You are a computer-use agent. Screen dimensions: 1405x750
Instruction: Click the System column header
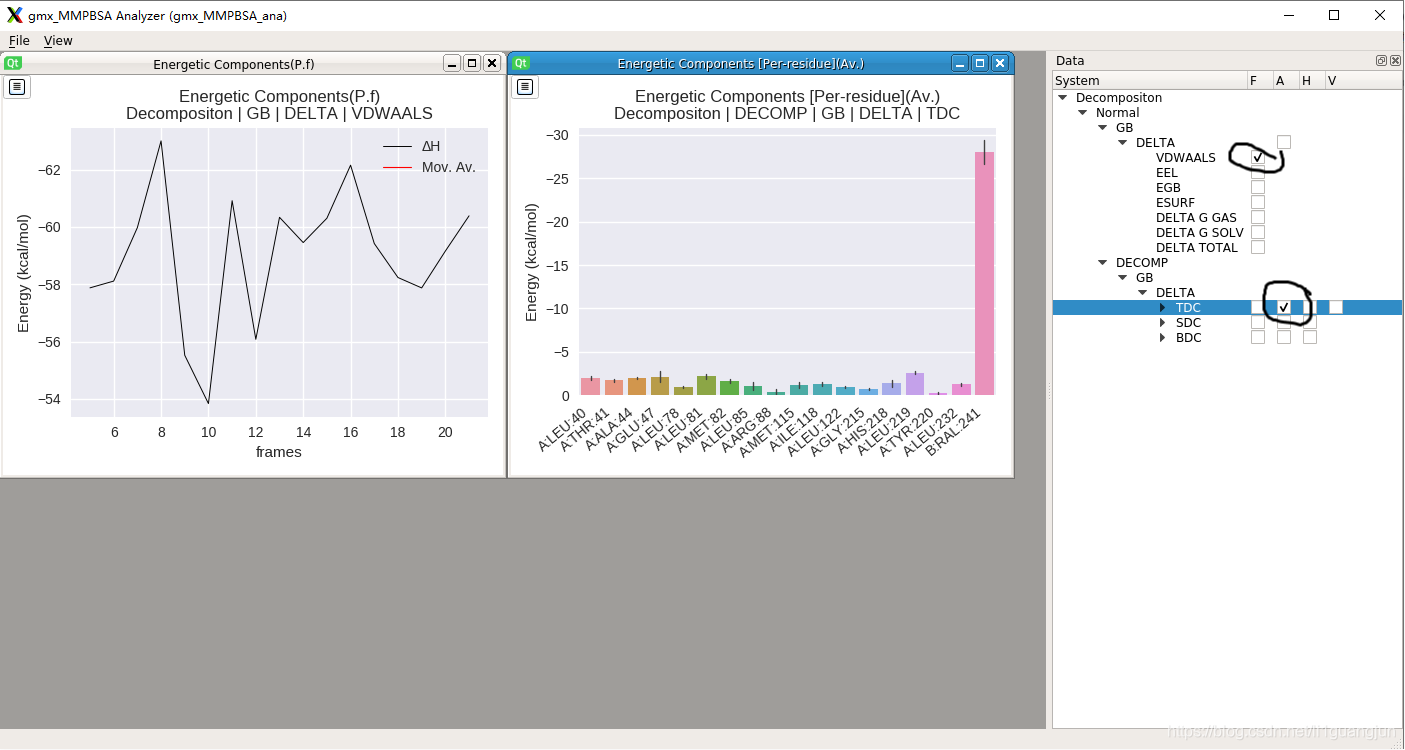click(1150, 80)
